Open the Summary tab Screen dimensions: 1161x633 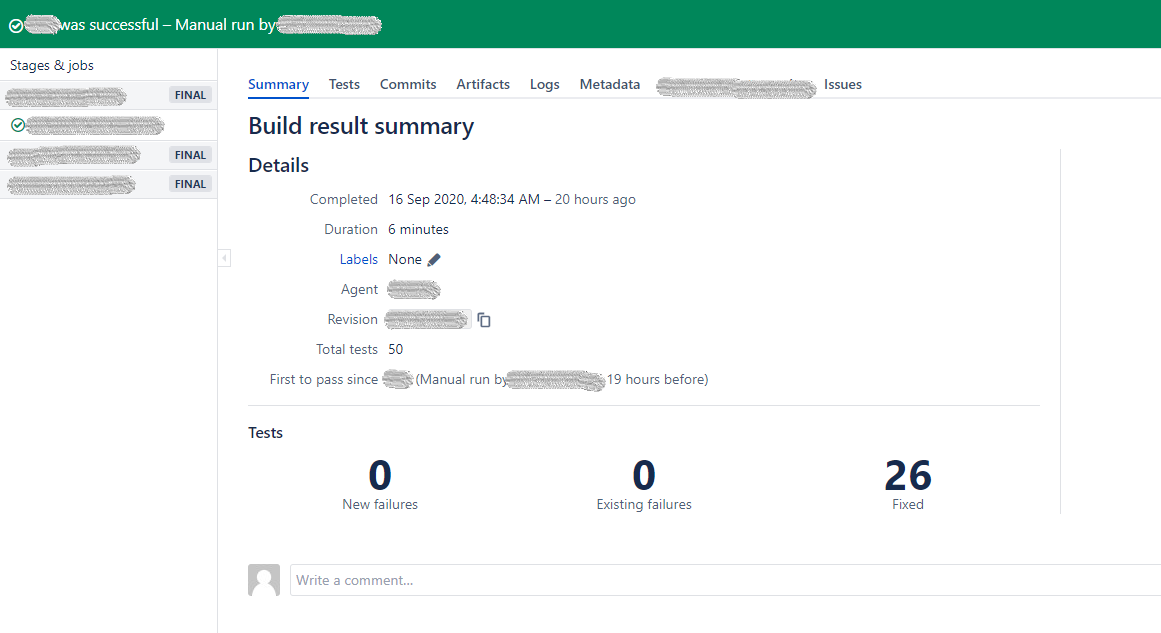click(278, 85)
